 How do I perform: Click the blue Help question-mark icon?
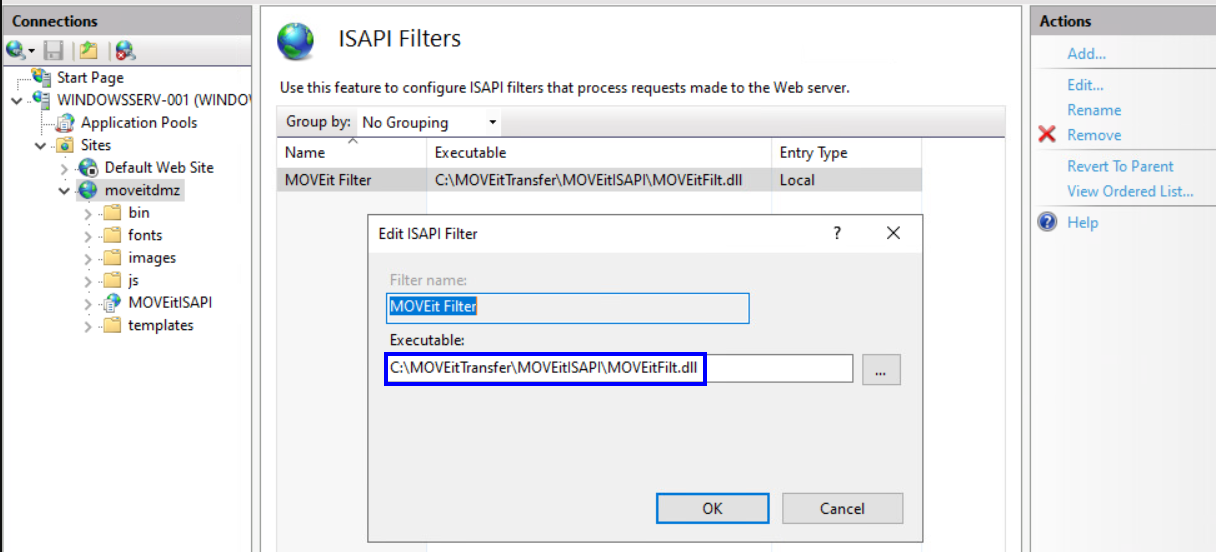[x=1047, y=222]
